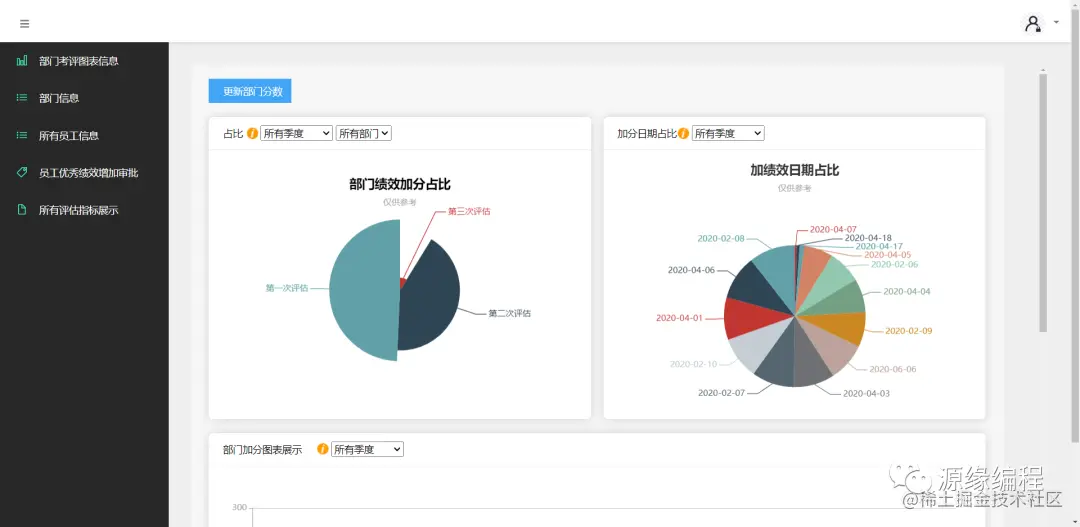
Task: Click the 2020-02-10 date label
Action: [x=694, y=364]
